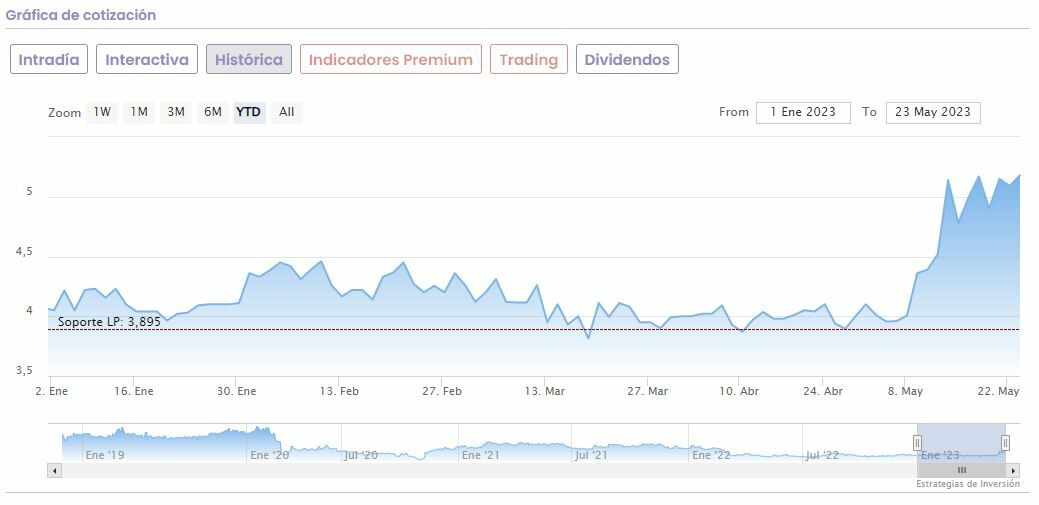The image size is (1039, 505).
Task: Click the To date field
Action: click(933, 112)
